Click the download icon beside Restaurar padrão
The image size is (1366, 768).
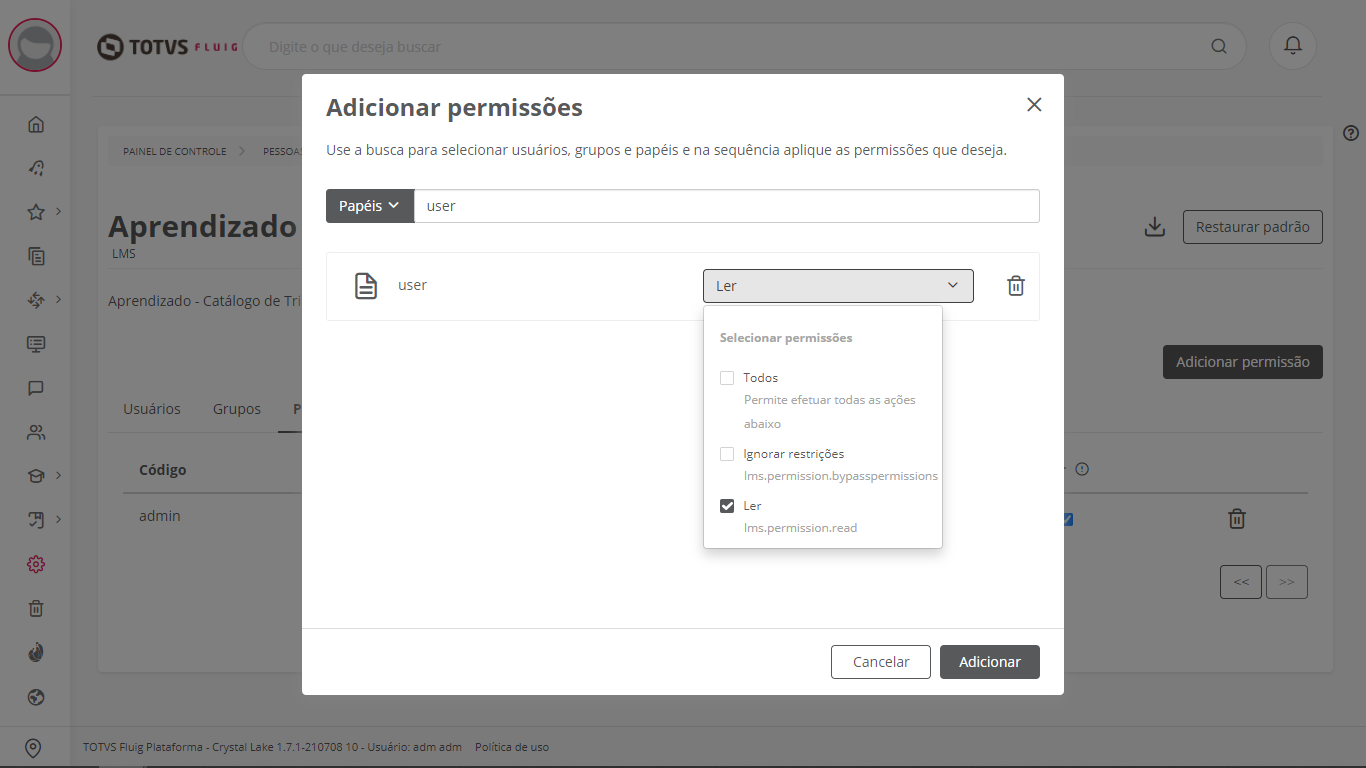[1155, 227]
